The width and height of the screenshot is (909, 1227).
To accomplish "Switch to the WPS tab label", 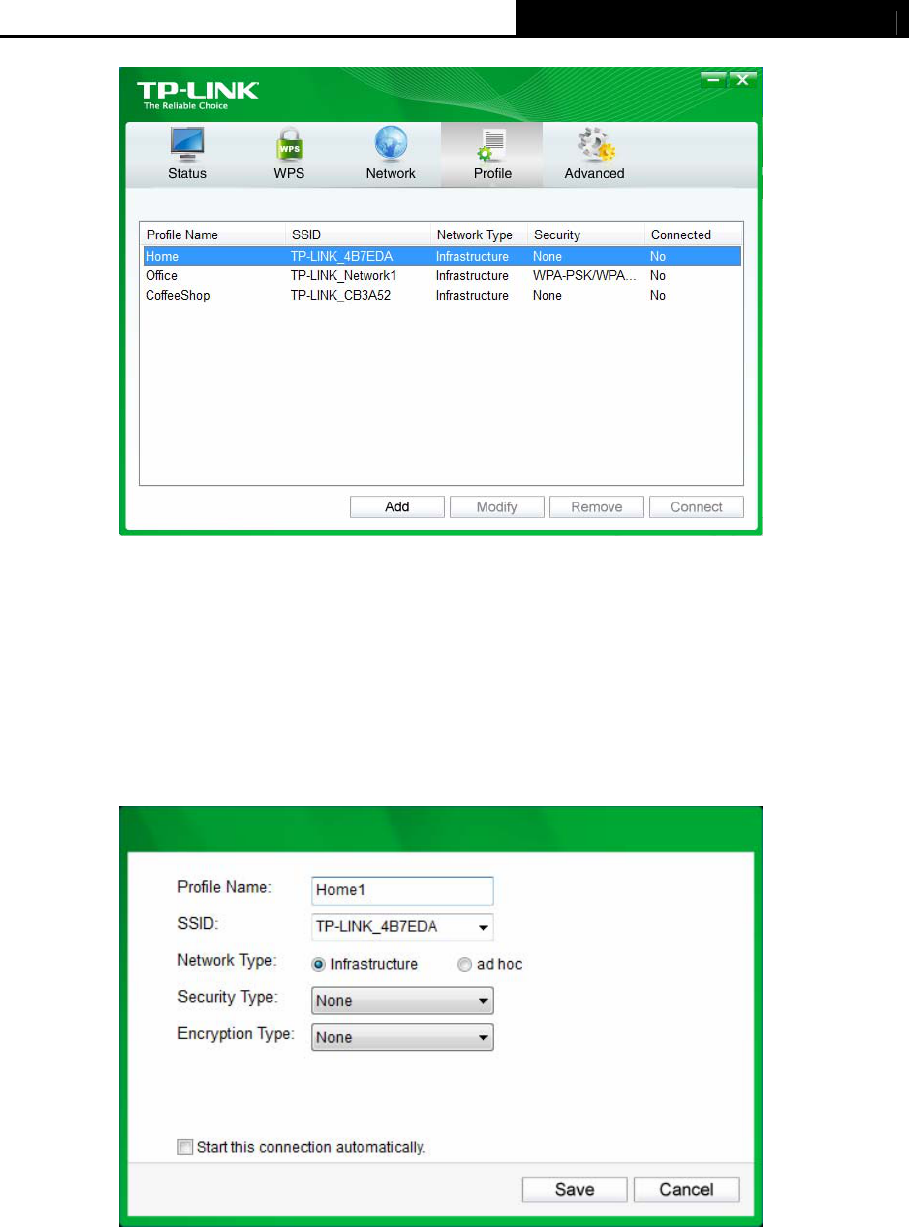I will click(x=289, y=173).
